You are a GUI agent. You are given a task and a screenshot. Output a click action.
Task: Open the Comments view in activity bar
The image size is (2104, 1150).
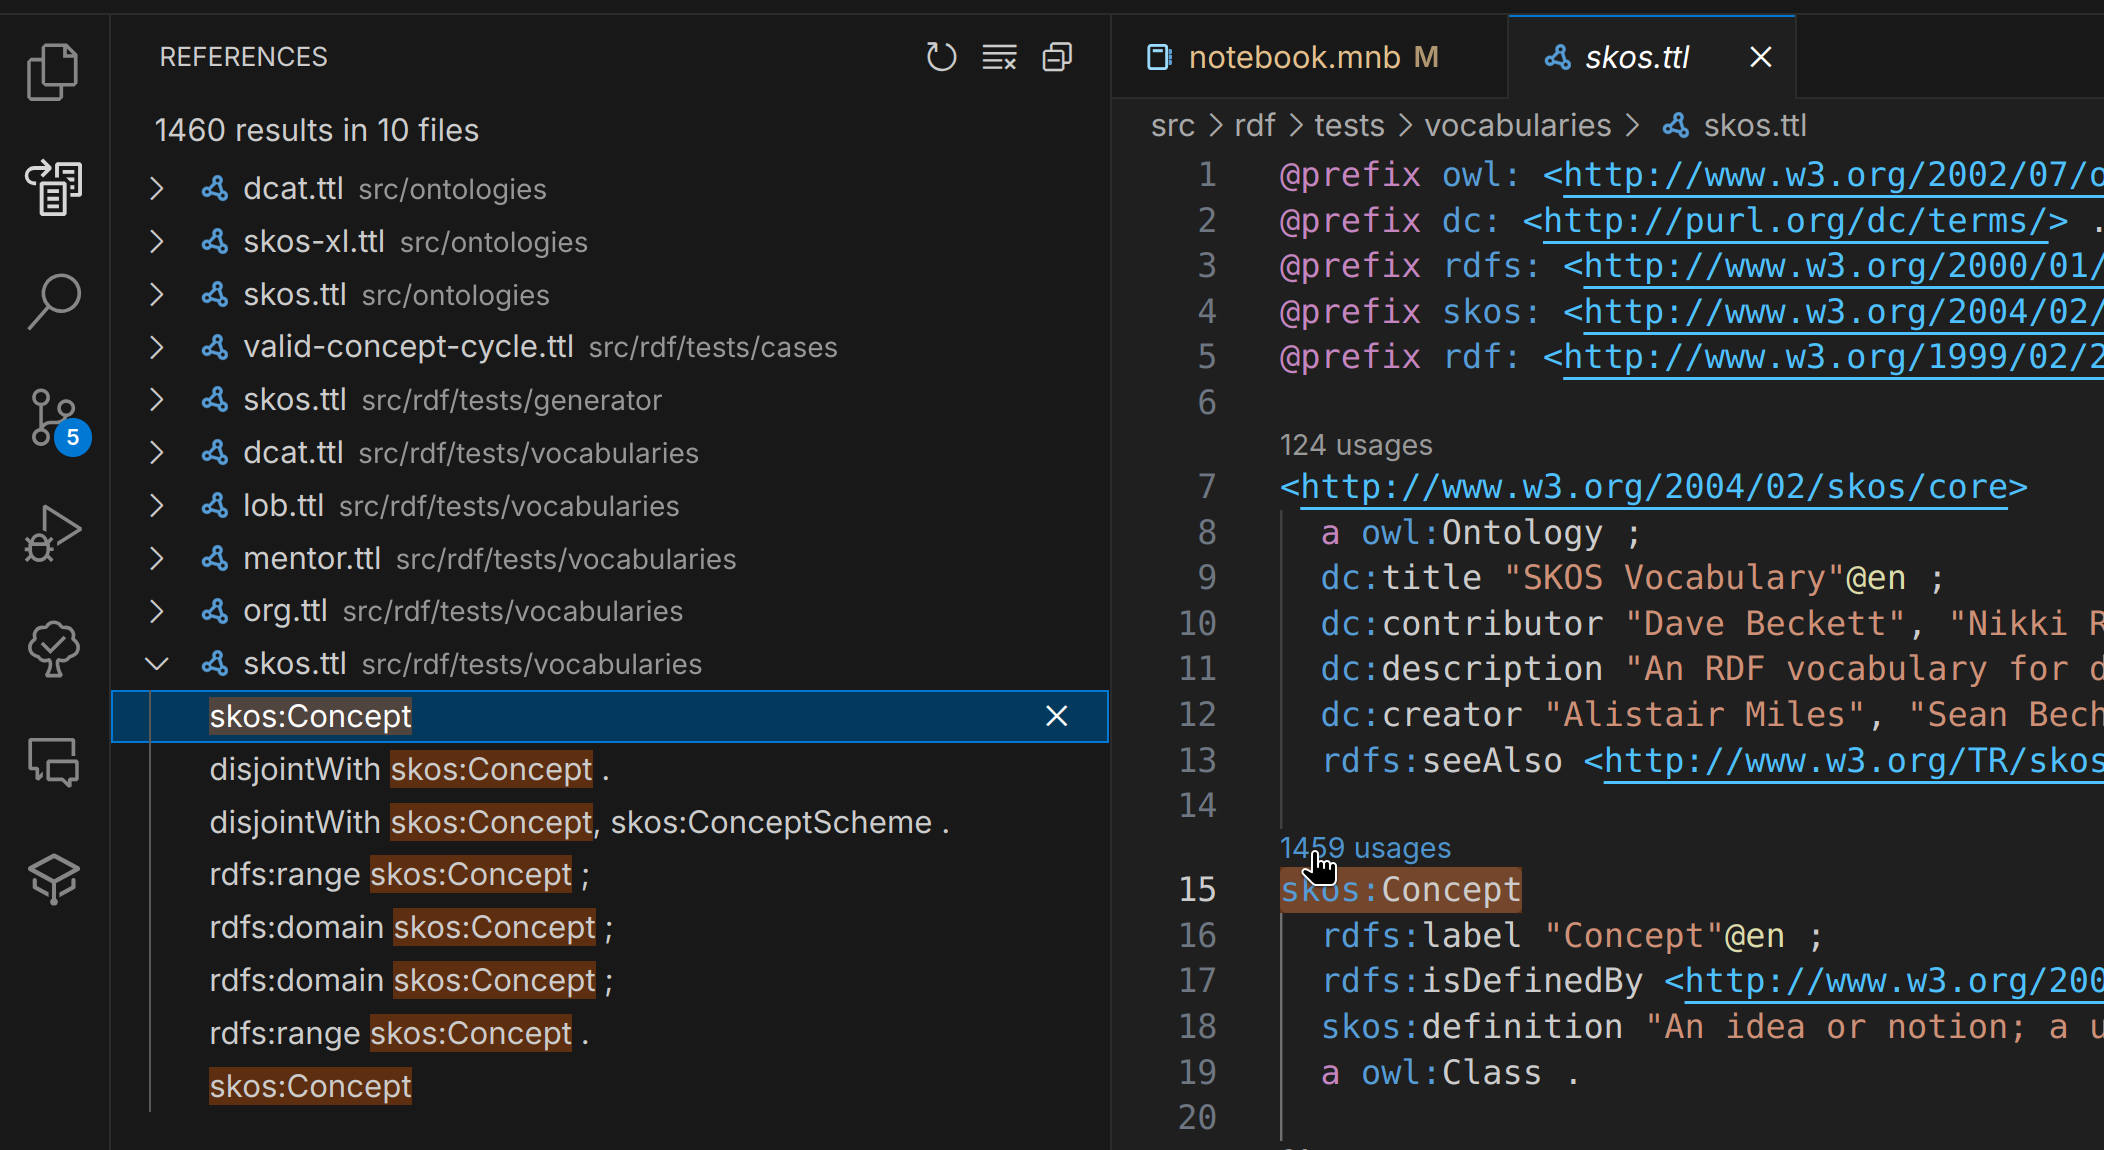coord(52,763)
